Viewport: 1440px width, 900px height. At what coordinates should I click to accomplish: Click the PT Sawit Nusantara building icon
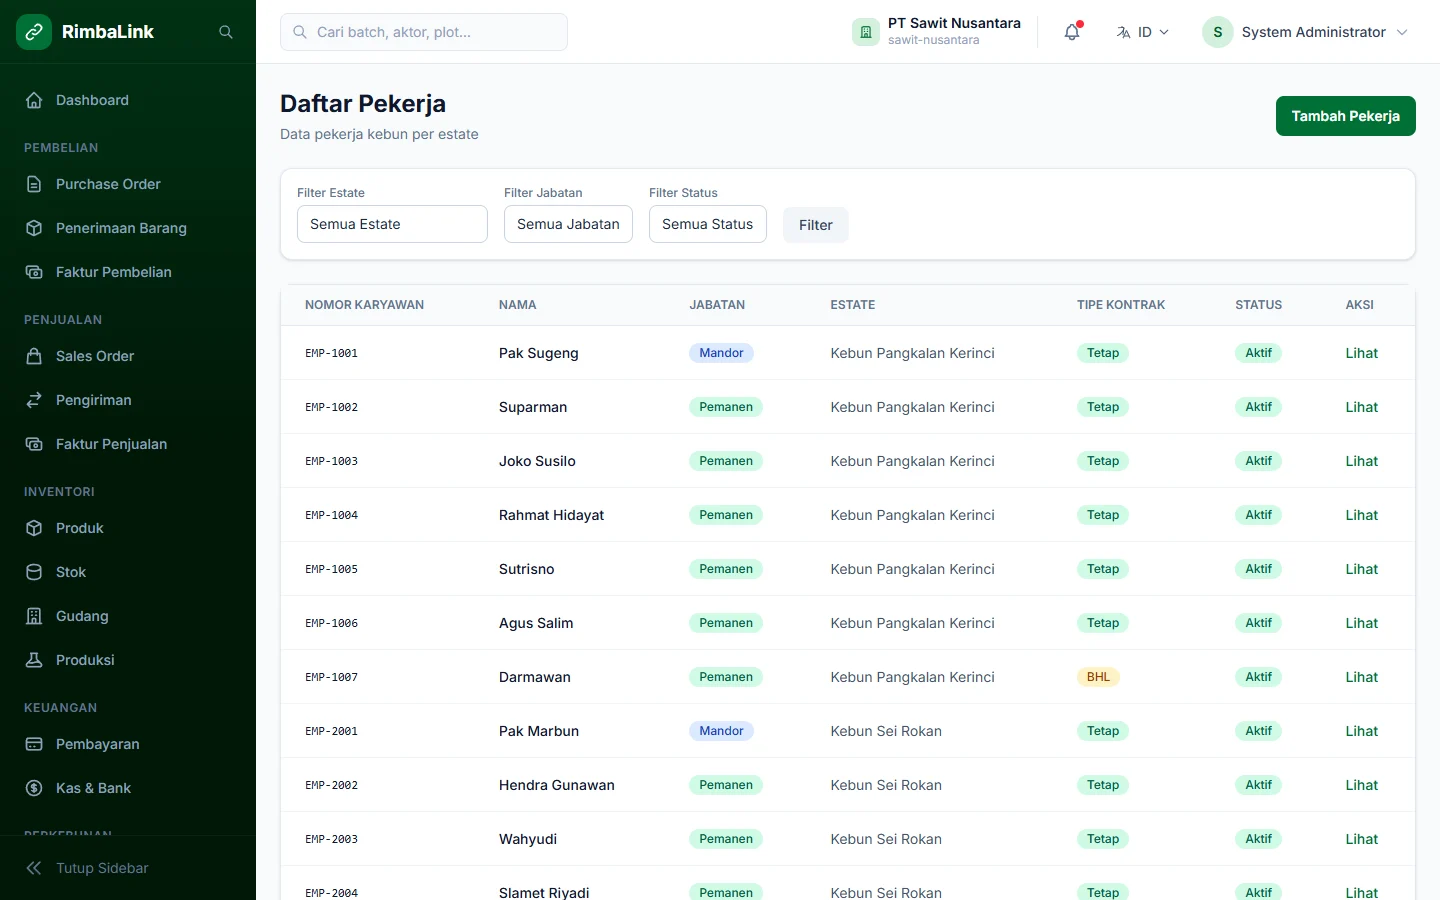(866, 32)
